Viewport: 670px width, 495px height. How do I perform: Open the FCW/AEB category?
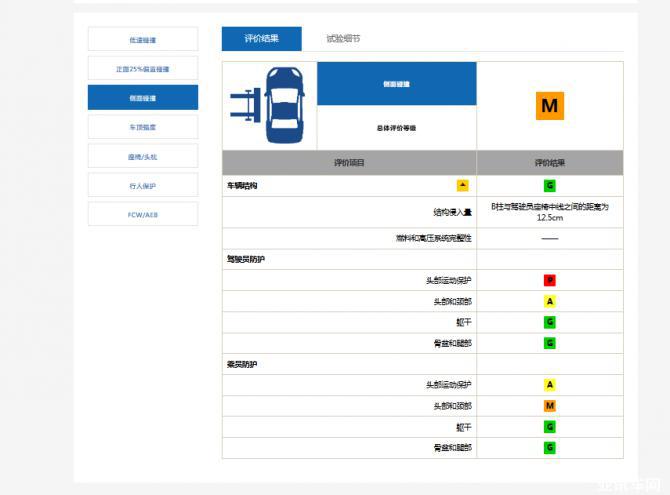coord(143,214)
